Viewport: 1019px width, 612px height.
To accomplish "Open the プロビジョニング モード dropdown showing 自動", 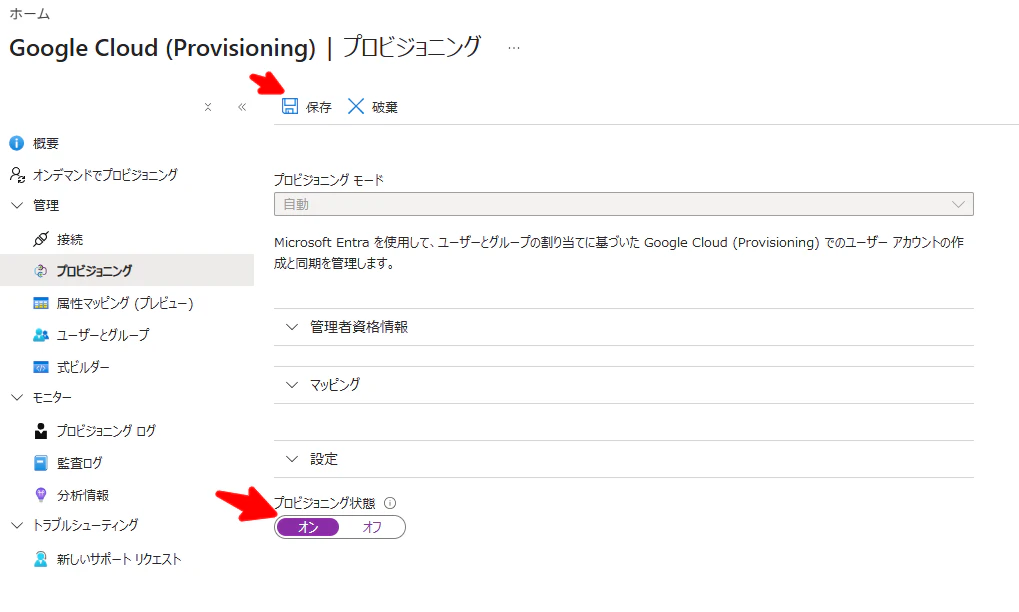I will (x=624, y=204).
